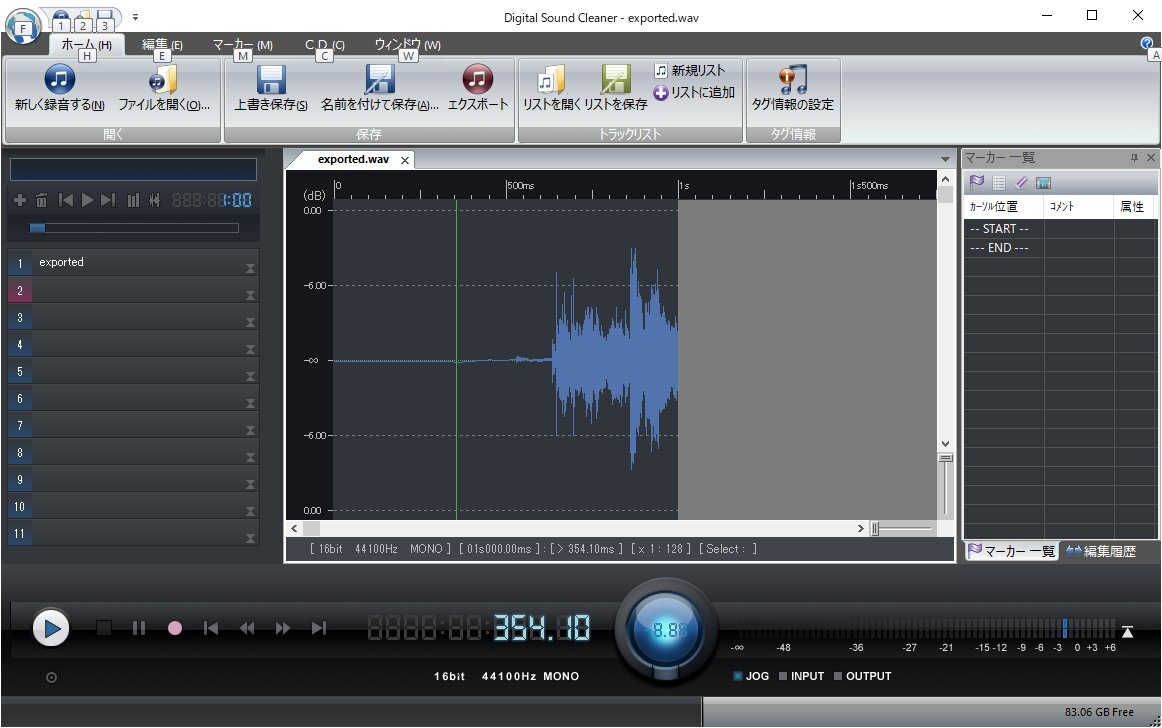Image resolution: width=1162 pixels, height=728 pixels.
Task: Open the ウィンドウ ribbon tab
Action: tap(408, 44)
